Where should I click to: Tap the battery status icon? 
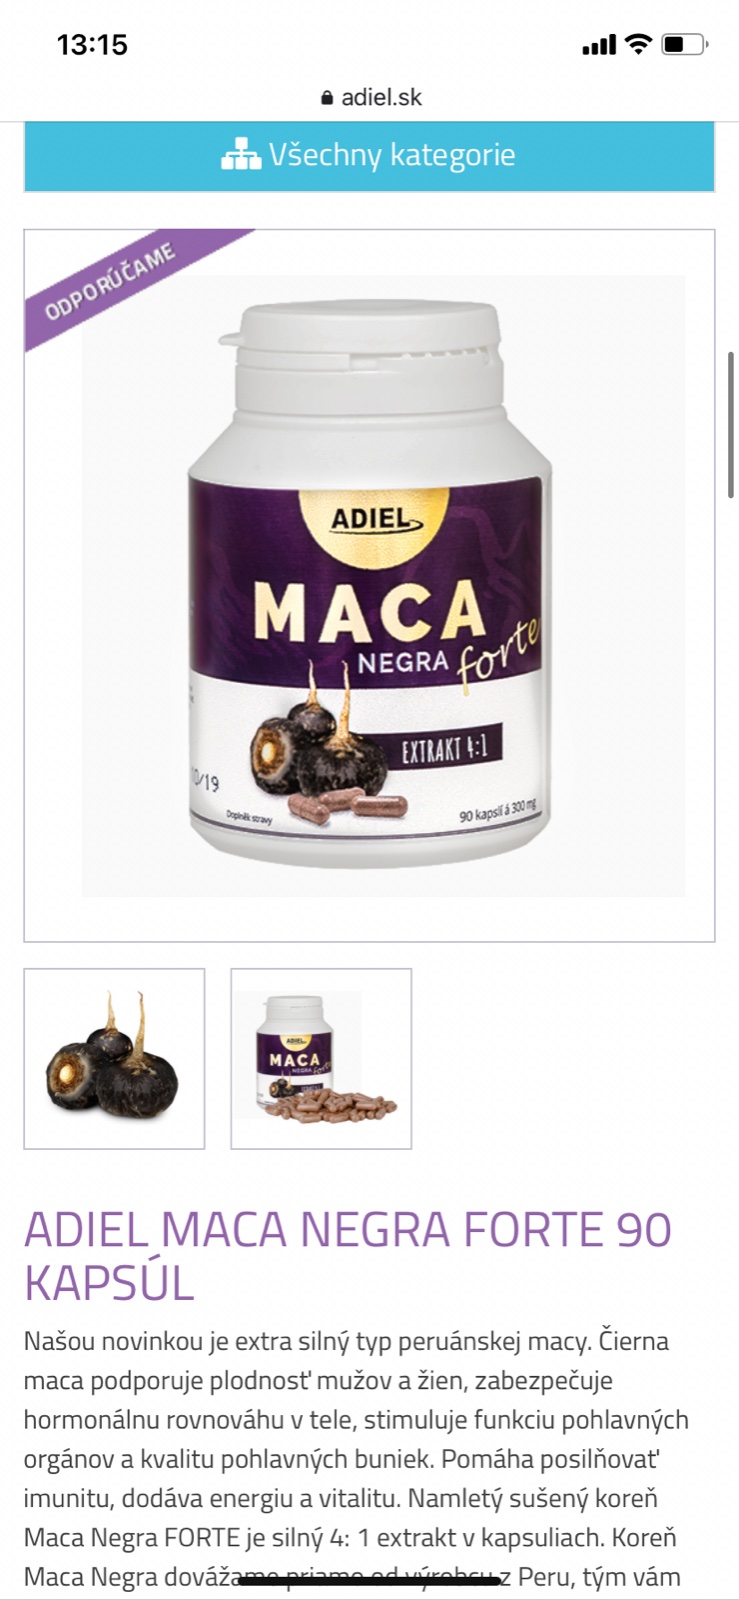(685, 44)
